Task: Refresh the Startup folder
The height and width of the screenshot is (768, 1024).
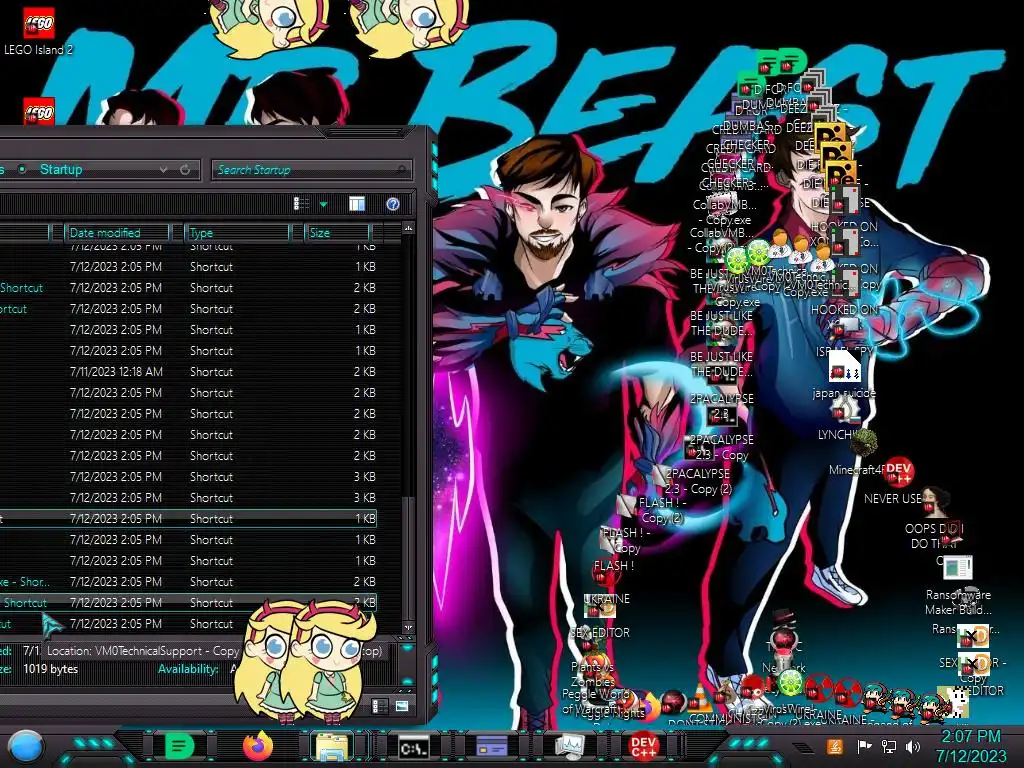Action: 185,170
